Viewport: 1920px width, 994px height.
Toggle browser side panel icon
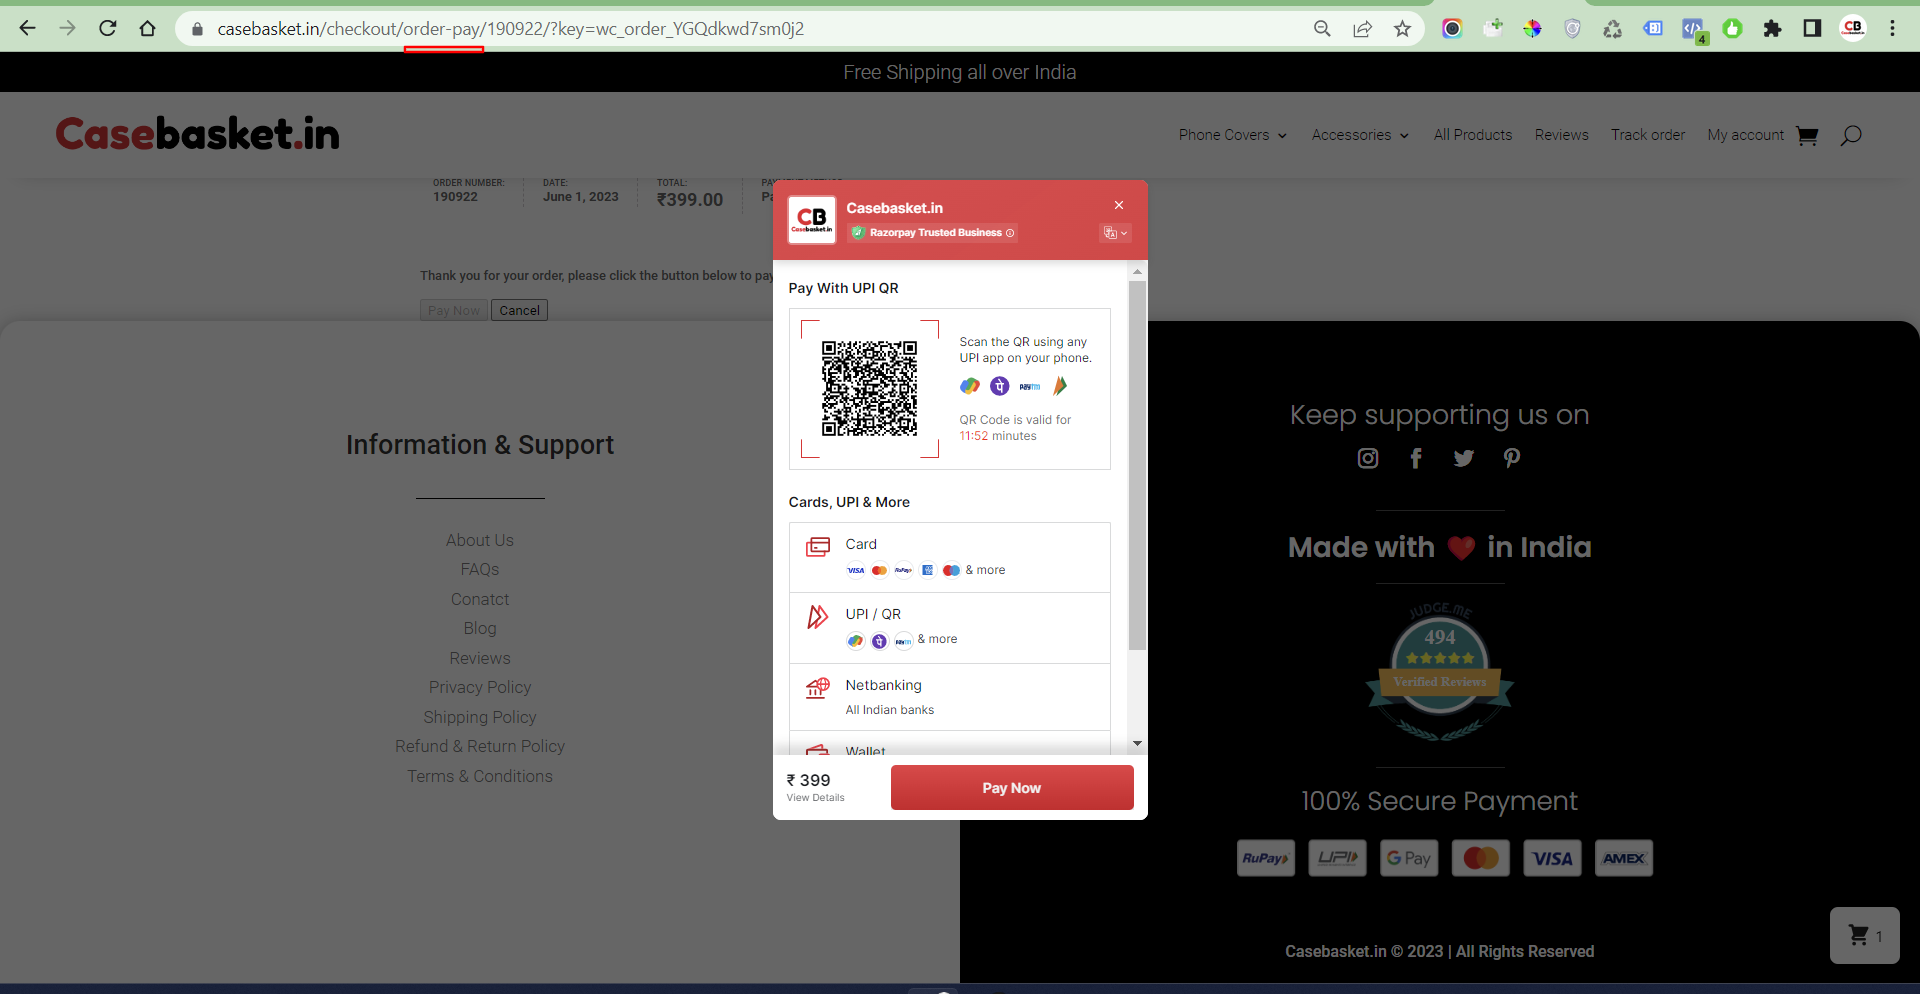(x=1812, y=29)
